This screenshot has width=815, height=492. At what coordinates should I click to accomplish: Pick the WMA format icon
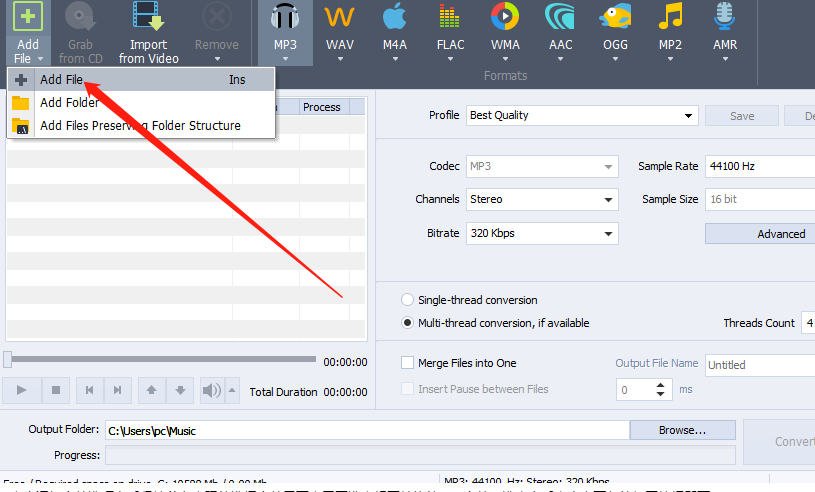[x=505, y=17]
